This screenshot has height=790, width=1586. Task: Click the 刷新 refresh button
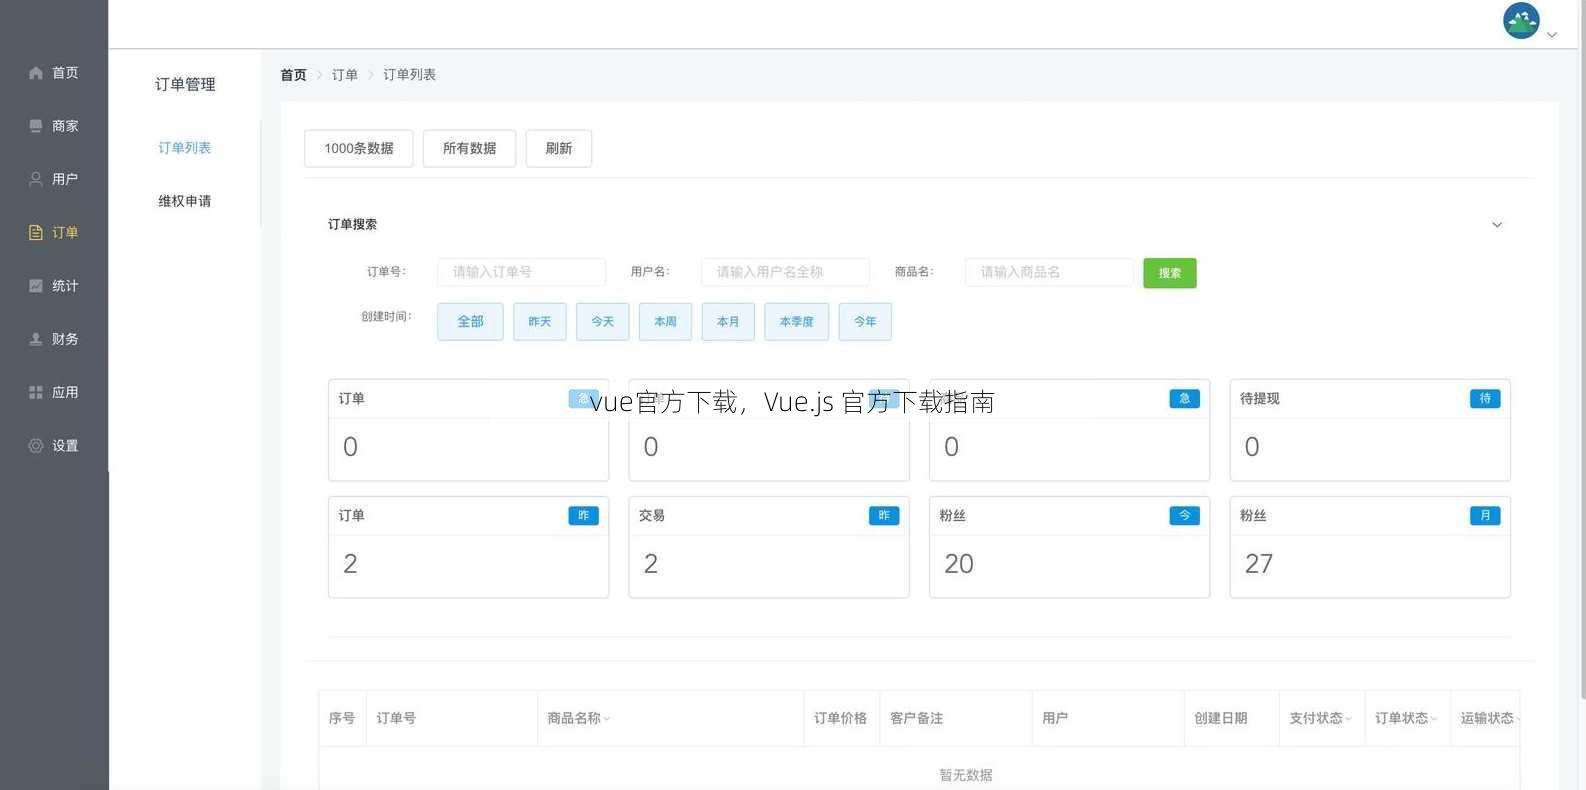point(558,148)
